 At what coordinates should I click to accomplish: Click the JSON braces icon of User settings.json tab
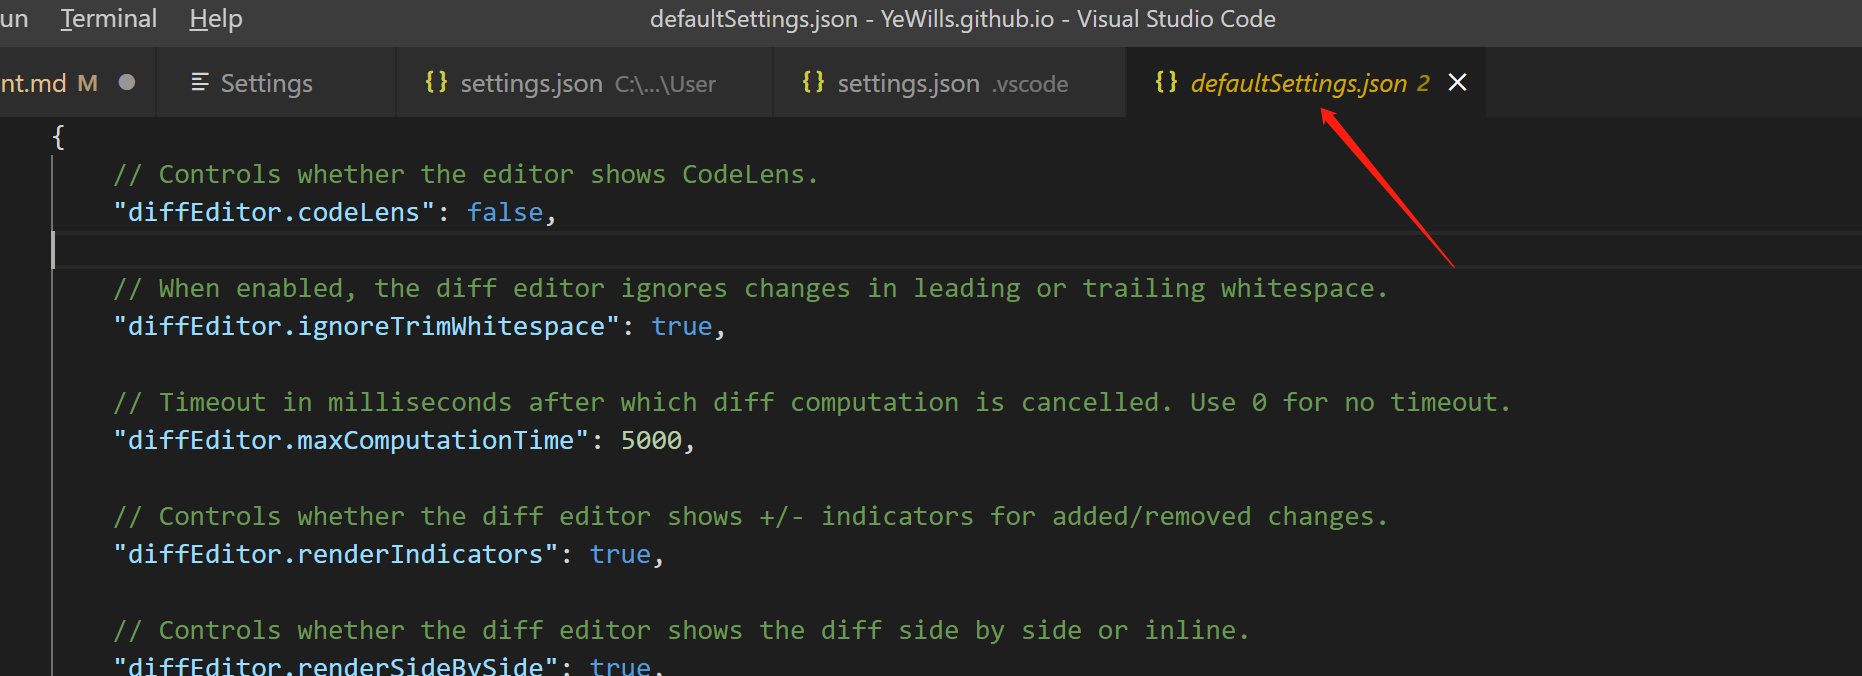[436, 82]
